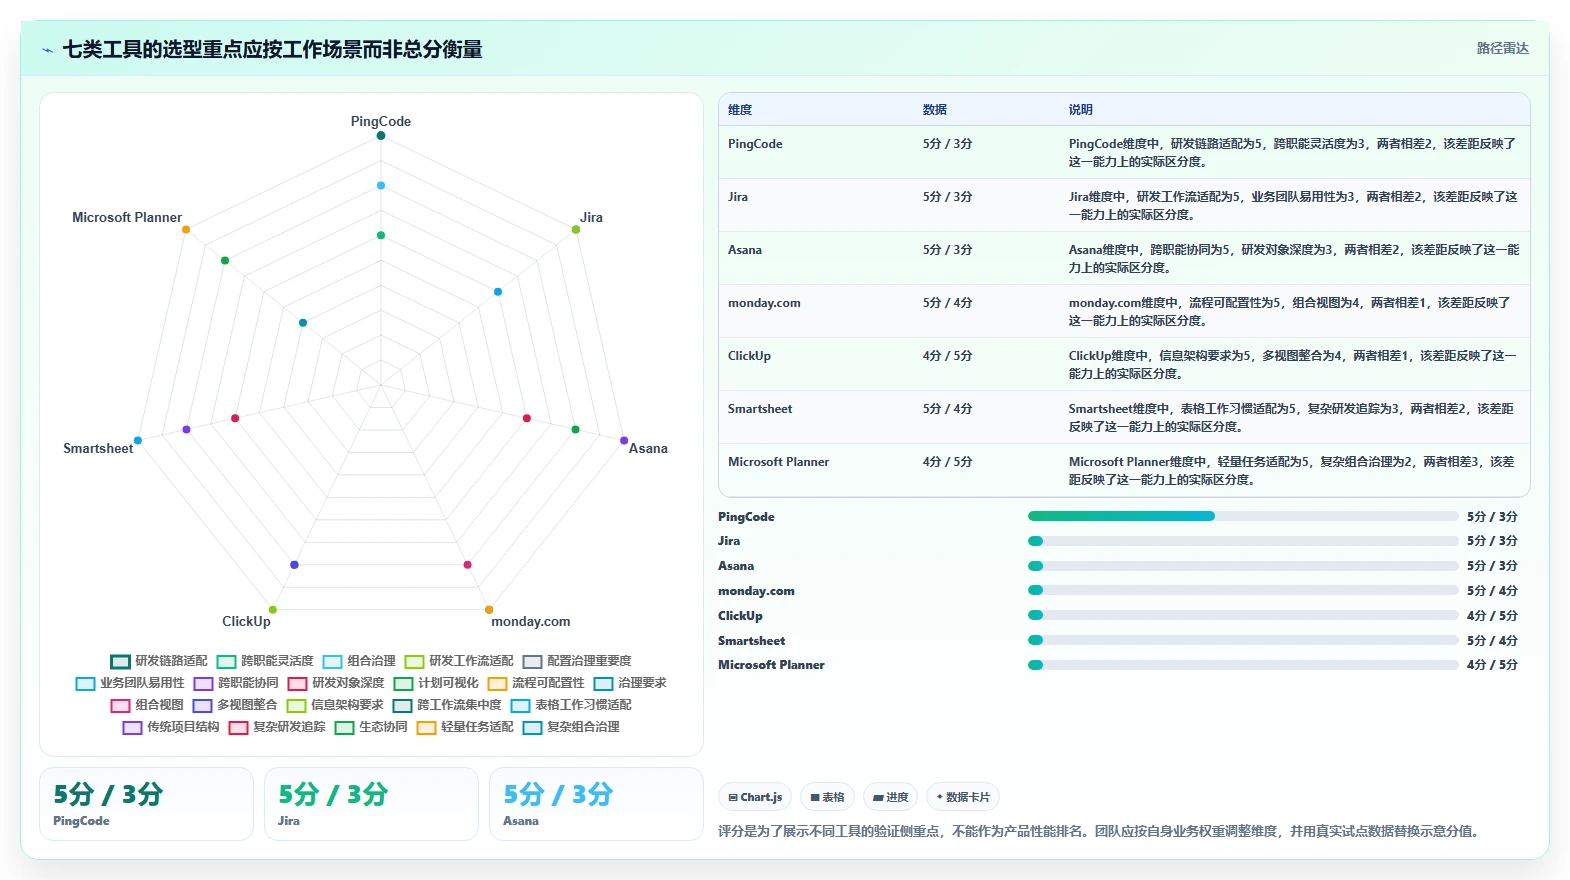Click the Microsoft Planner radar axis label
This screenshot has width=1570, height=880.
127,217
